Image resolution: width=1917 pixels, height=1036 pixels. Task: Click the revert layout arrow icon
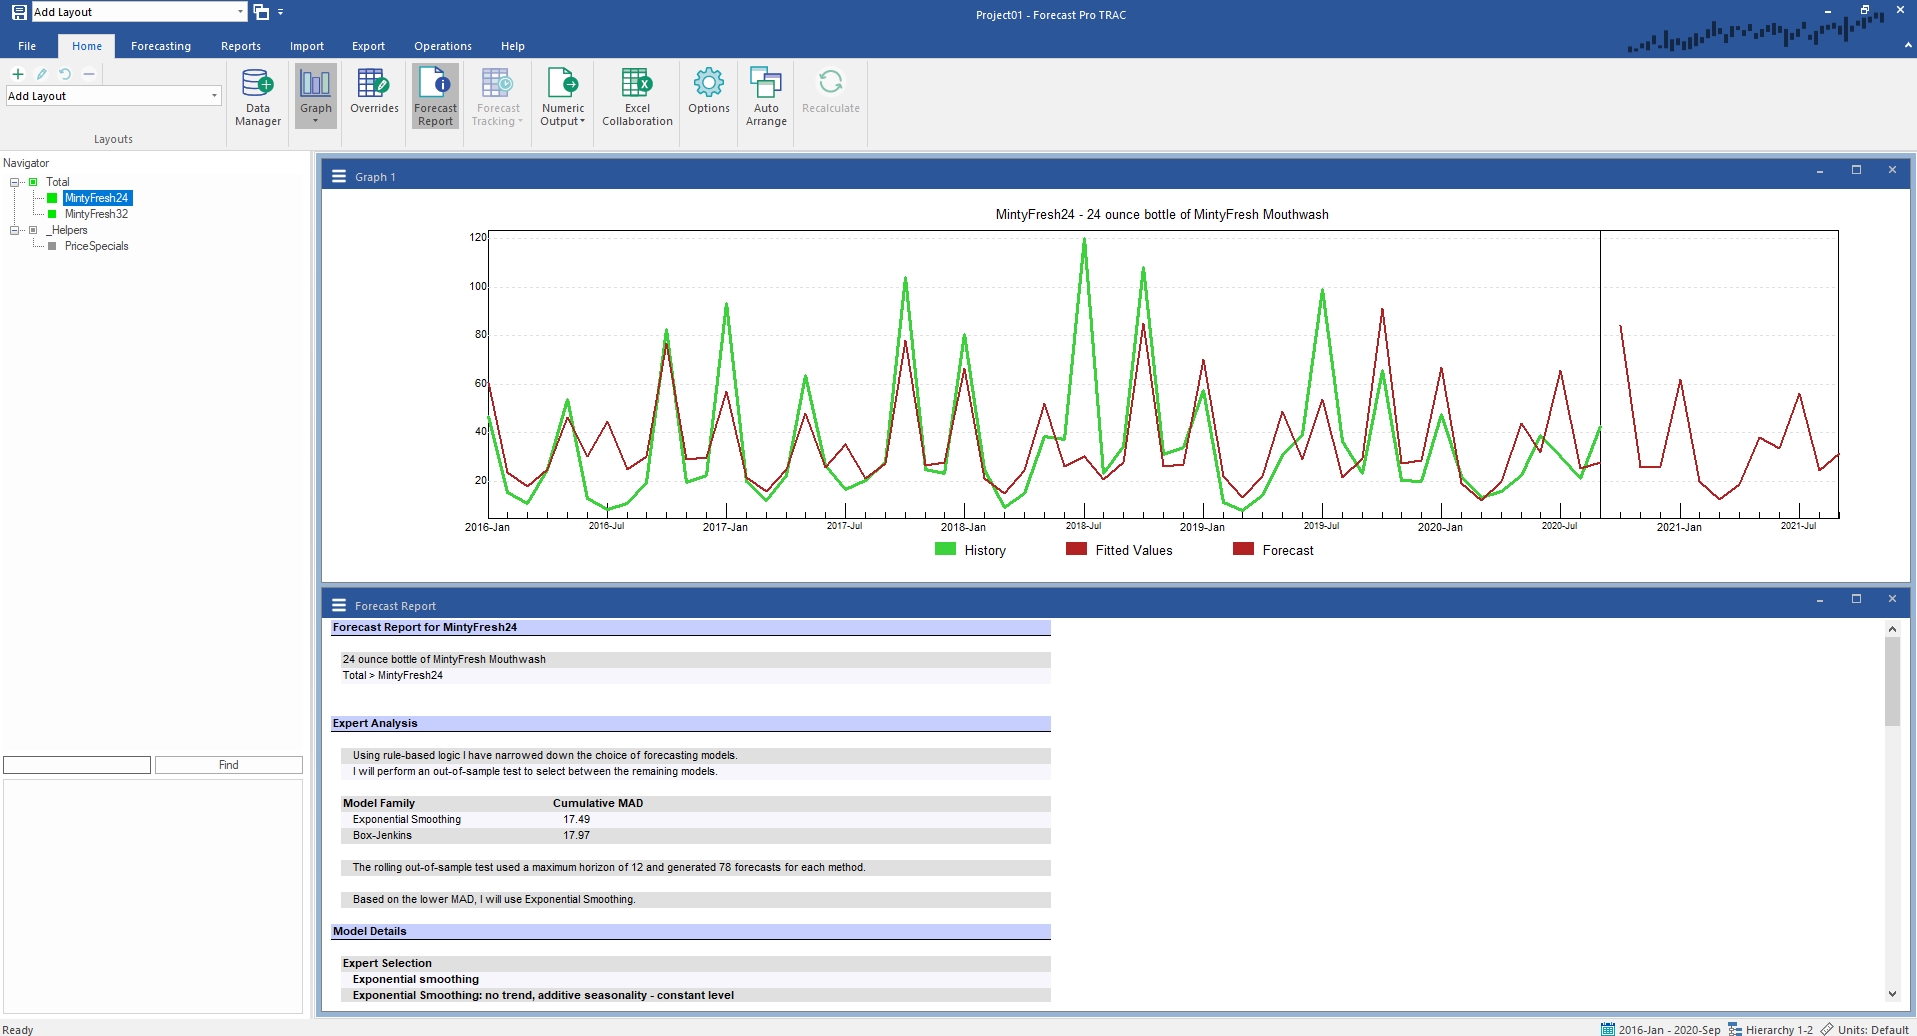tap(65, 74)
